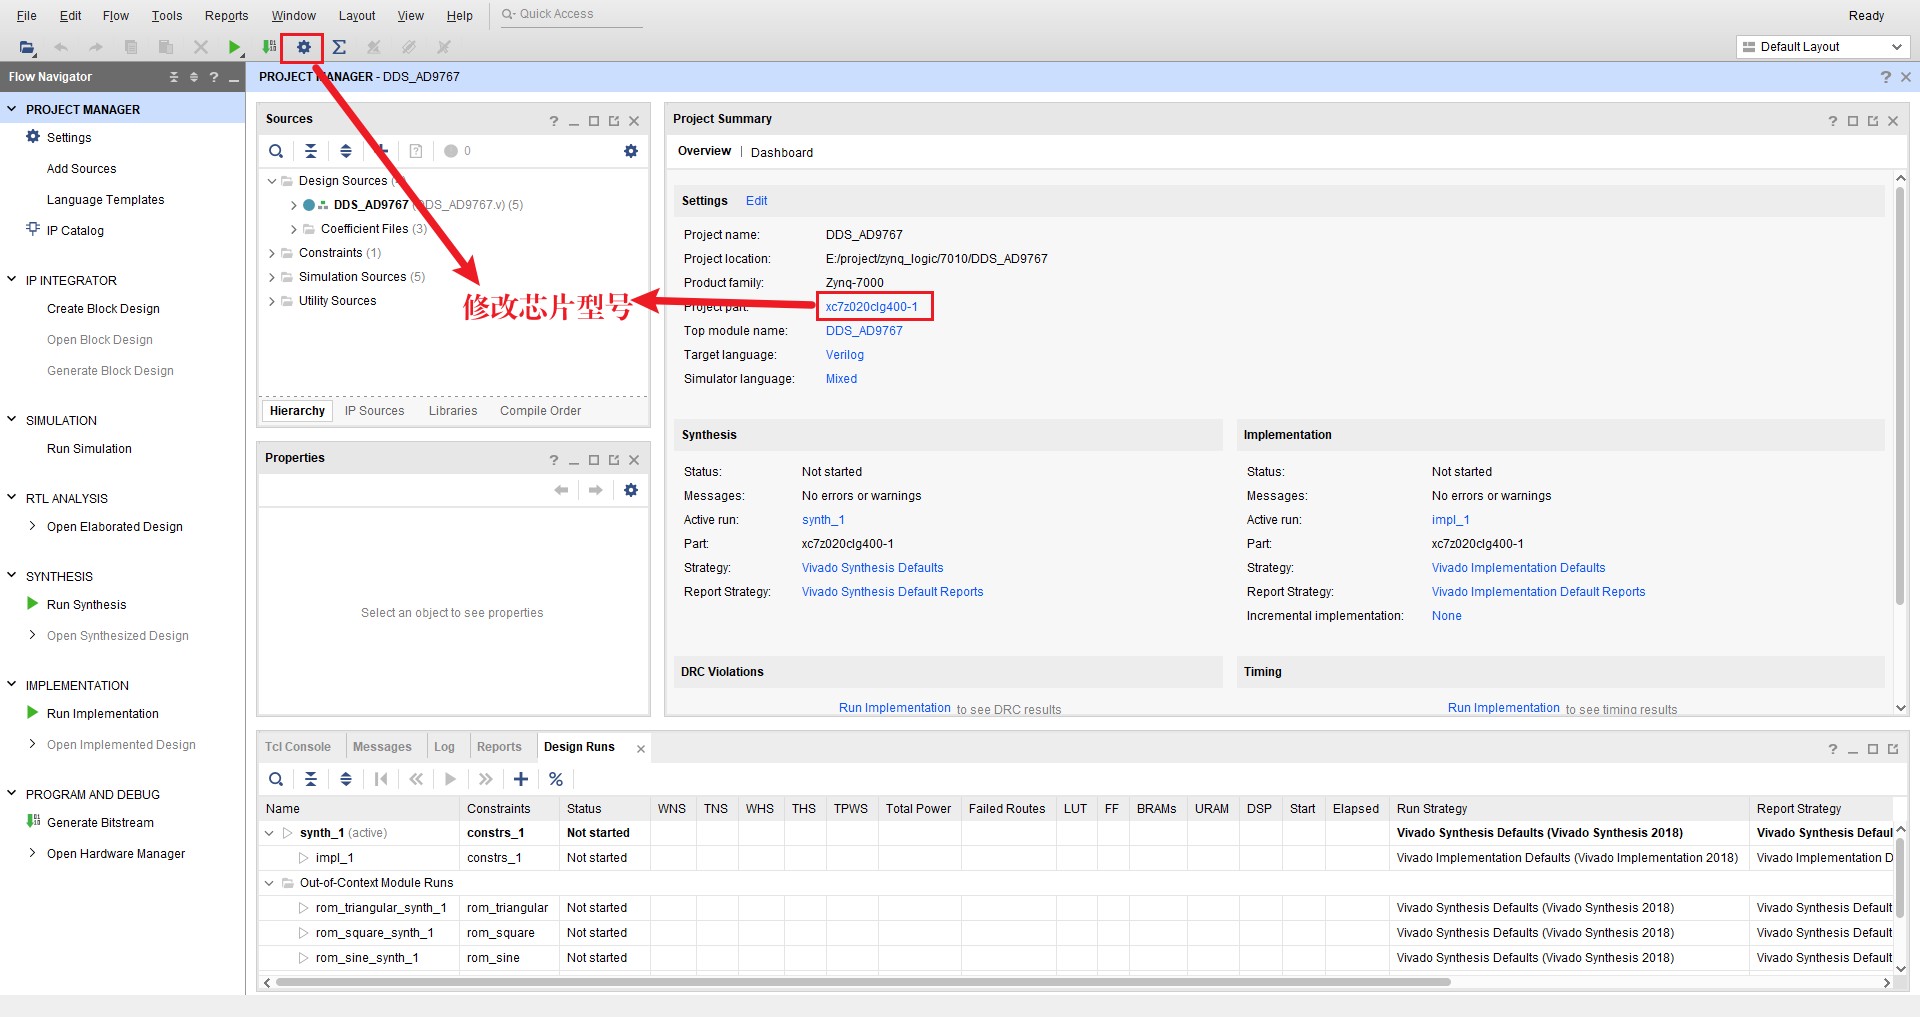Collapse PROJECT MANAGER section

coord(12,109)
